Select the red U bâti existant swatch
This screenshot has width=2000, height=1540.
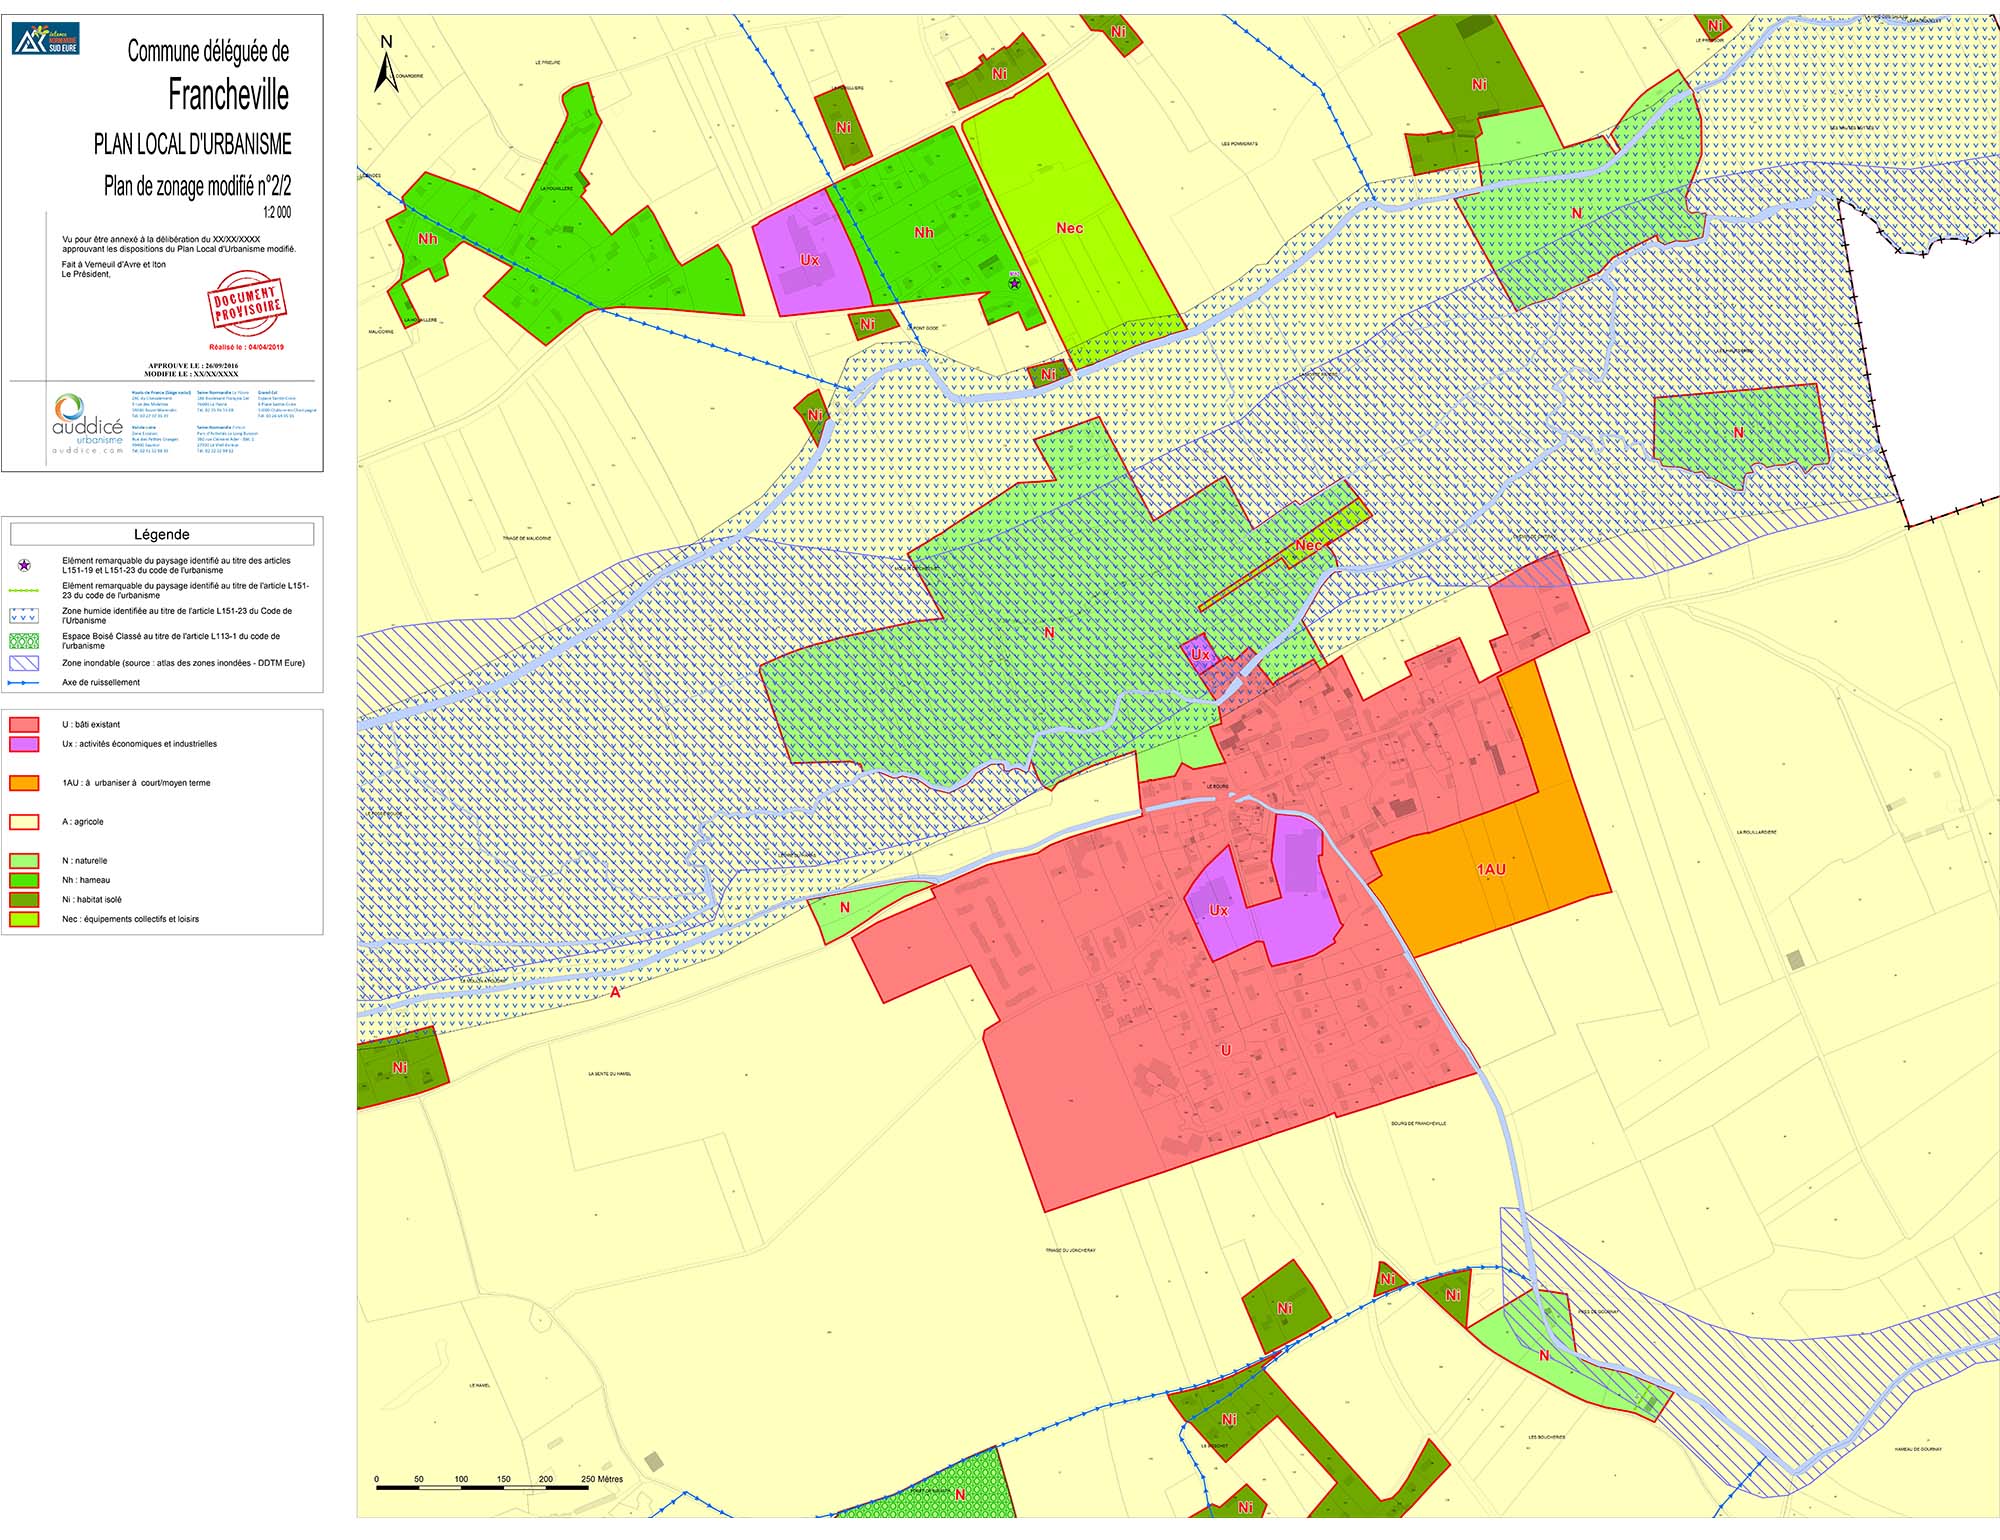(x=24, y=725)
